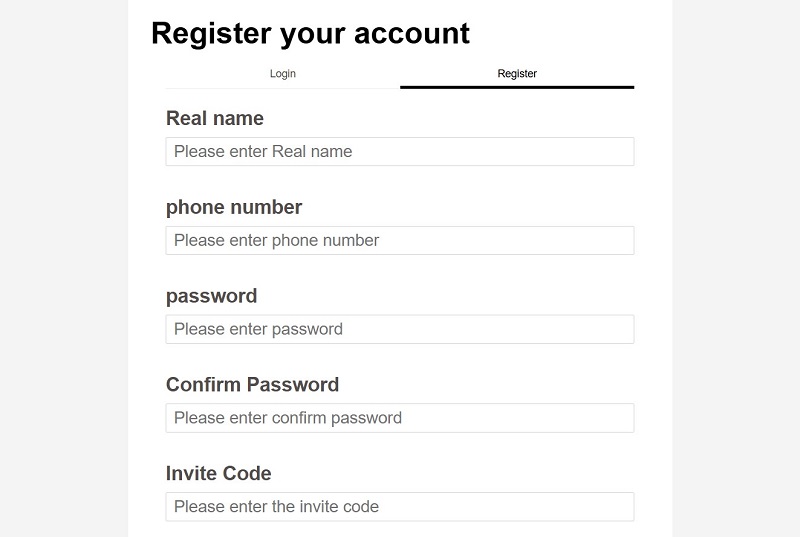Screen dimensions: 800x537
Task: Click the Real name input field
Action: (400, 152)
